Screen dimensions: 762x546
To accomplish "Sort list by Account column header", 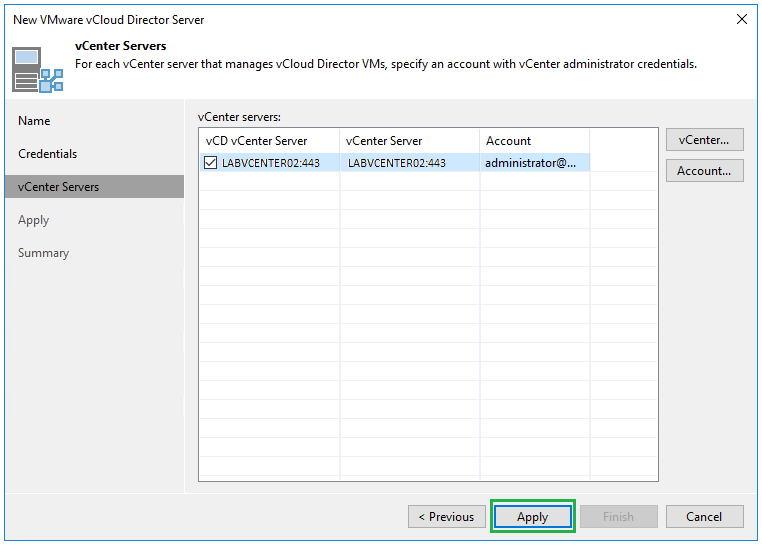I will (x=509, y=141).
